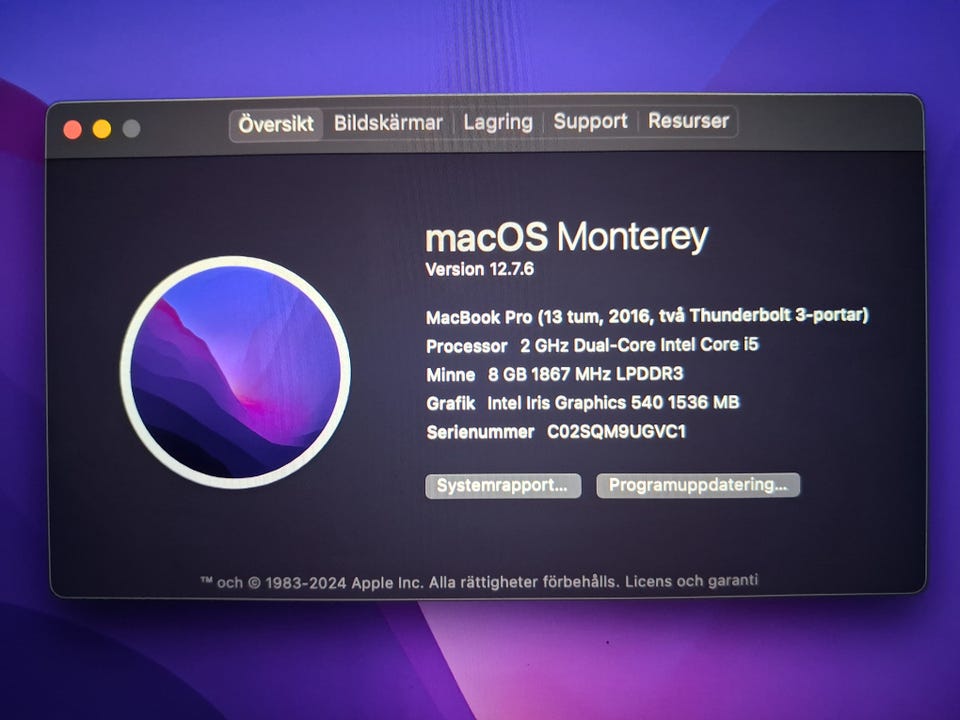Click the processor value 2 GHz Dual-Core Intel Core i5
The image size is (960, 720).
pos(639,345)
